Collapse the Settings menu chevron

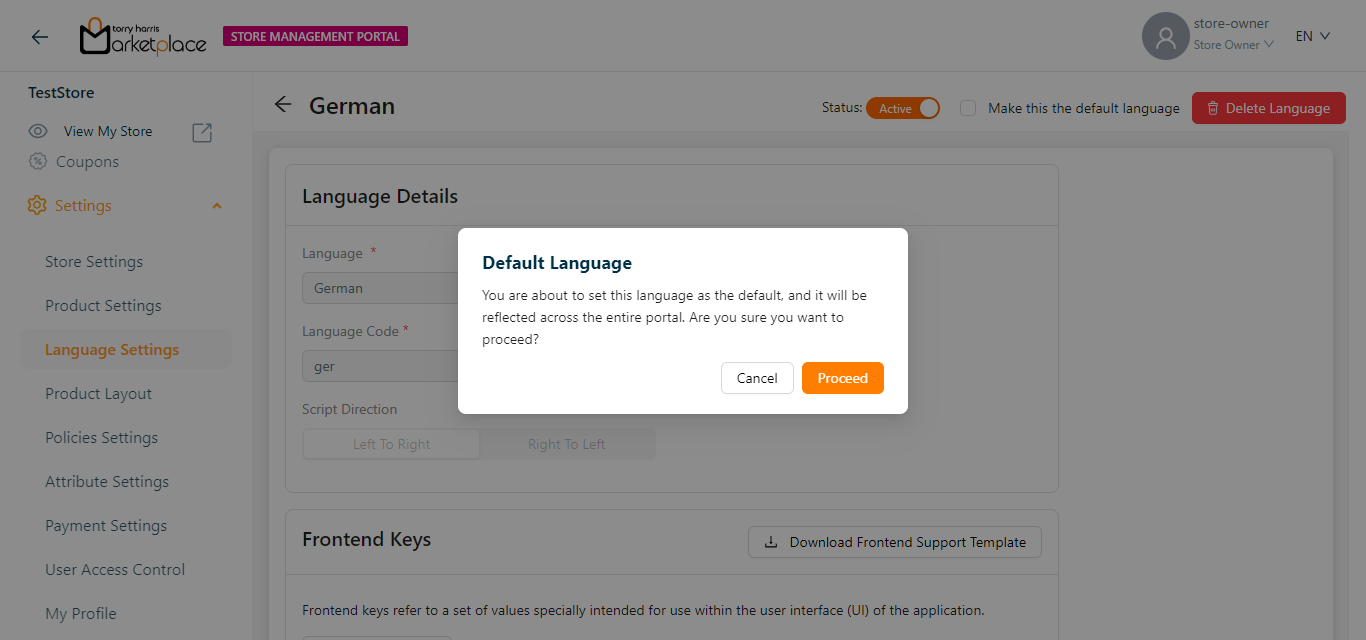pyautogui.click(x=217, y=206)
